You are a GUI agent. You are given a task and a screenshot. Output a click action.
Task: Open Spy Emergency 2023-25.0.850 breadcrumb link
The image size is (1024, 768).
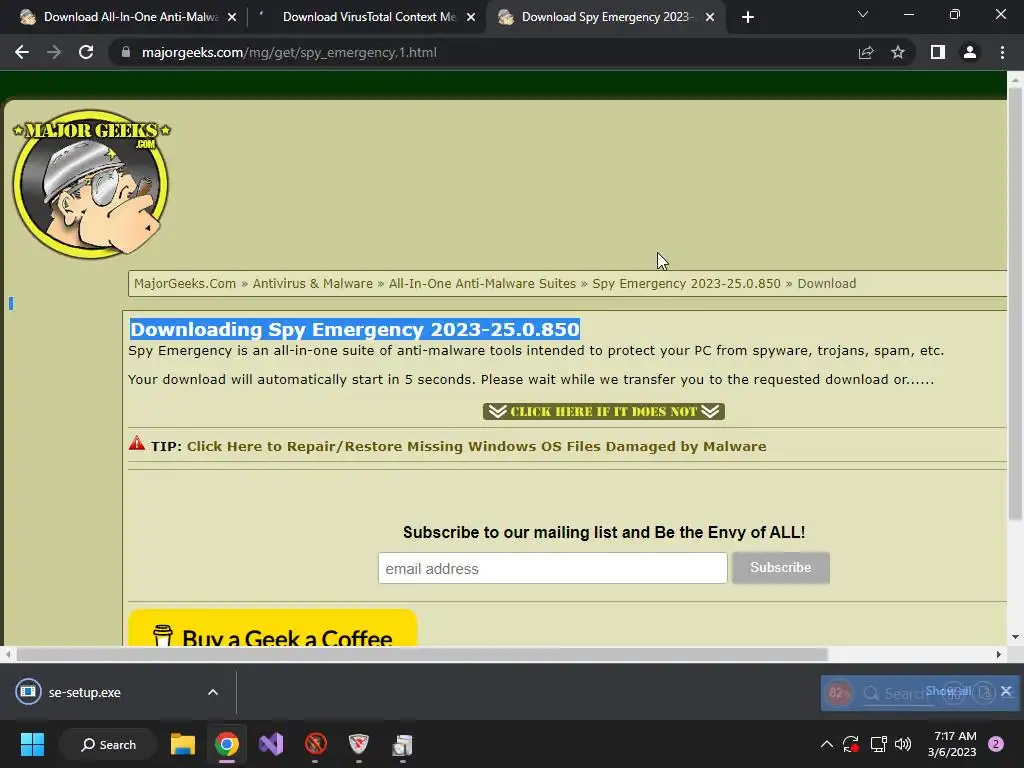686,283
